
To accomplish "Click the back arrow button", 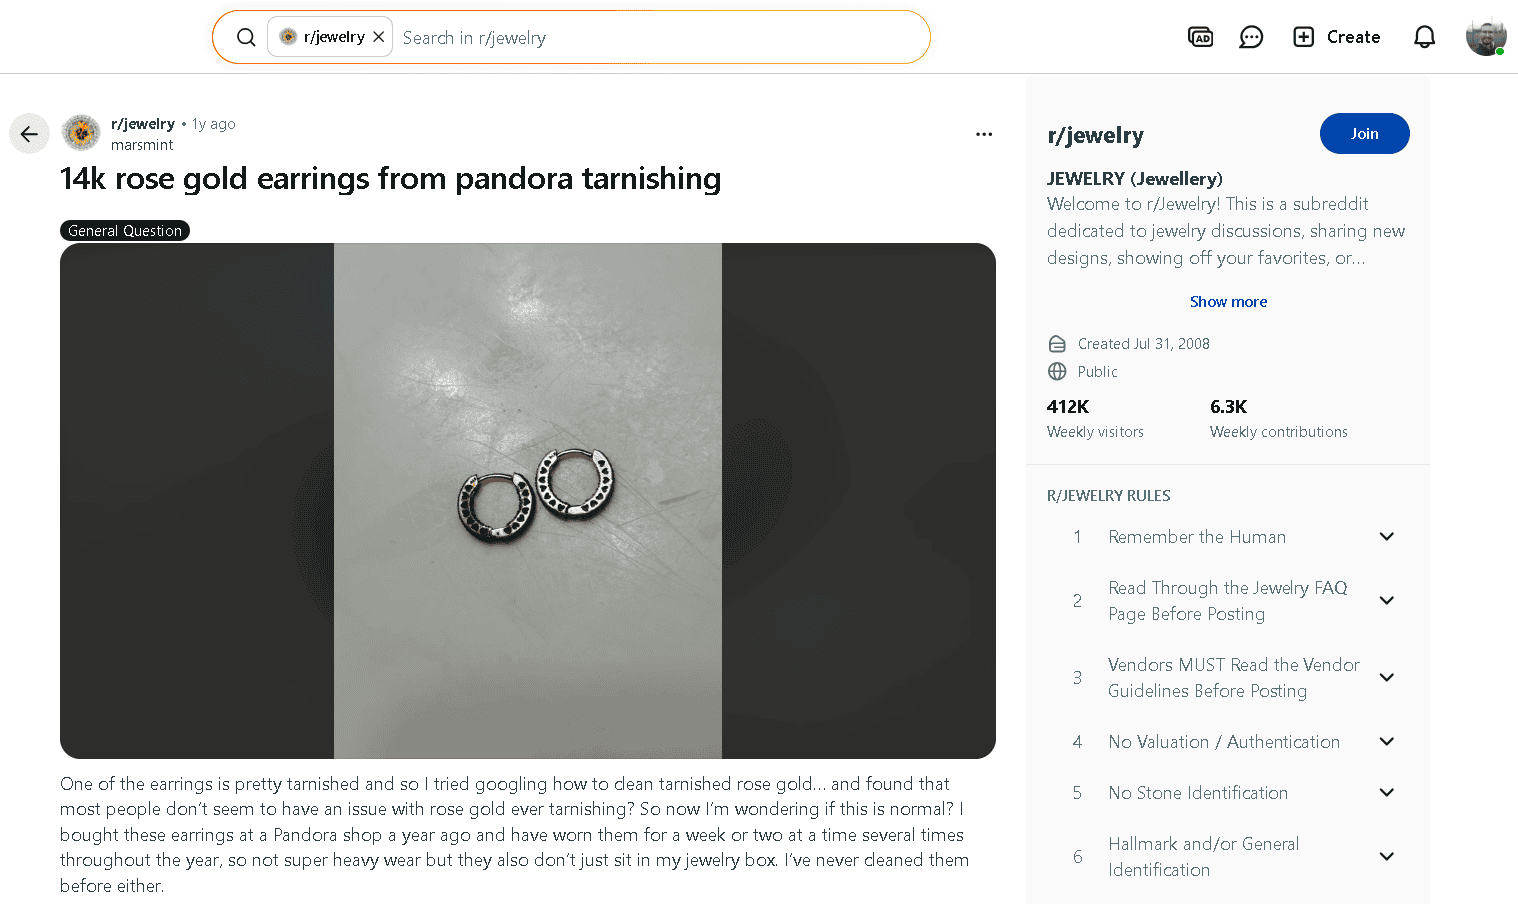I will (29, 134).
